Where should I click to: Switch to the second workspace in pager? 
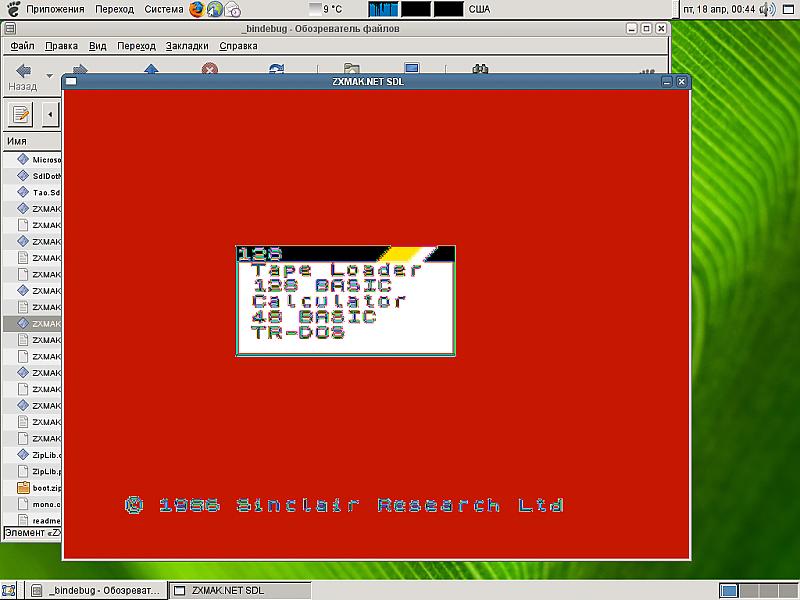click(748, 590)
